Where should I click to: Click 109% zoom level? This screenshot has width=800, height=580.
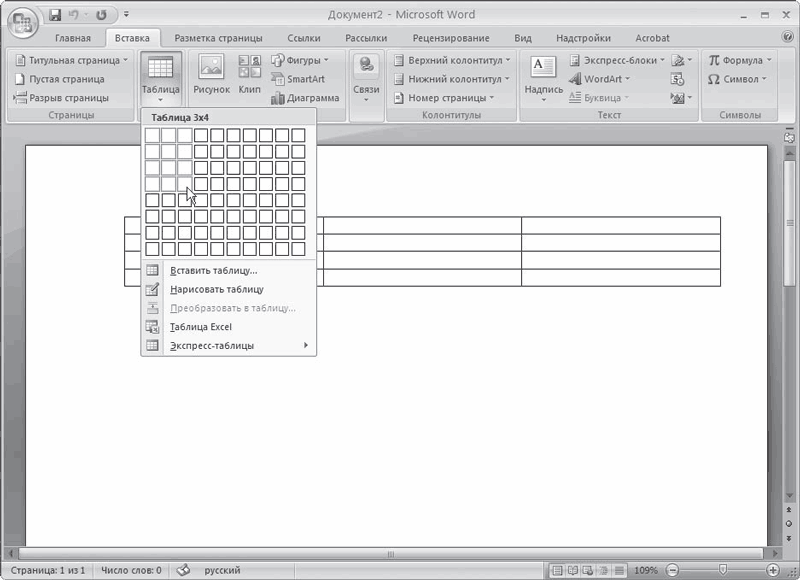click(x=645, y=570)
